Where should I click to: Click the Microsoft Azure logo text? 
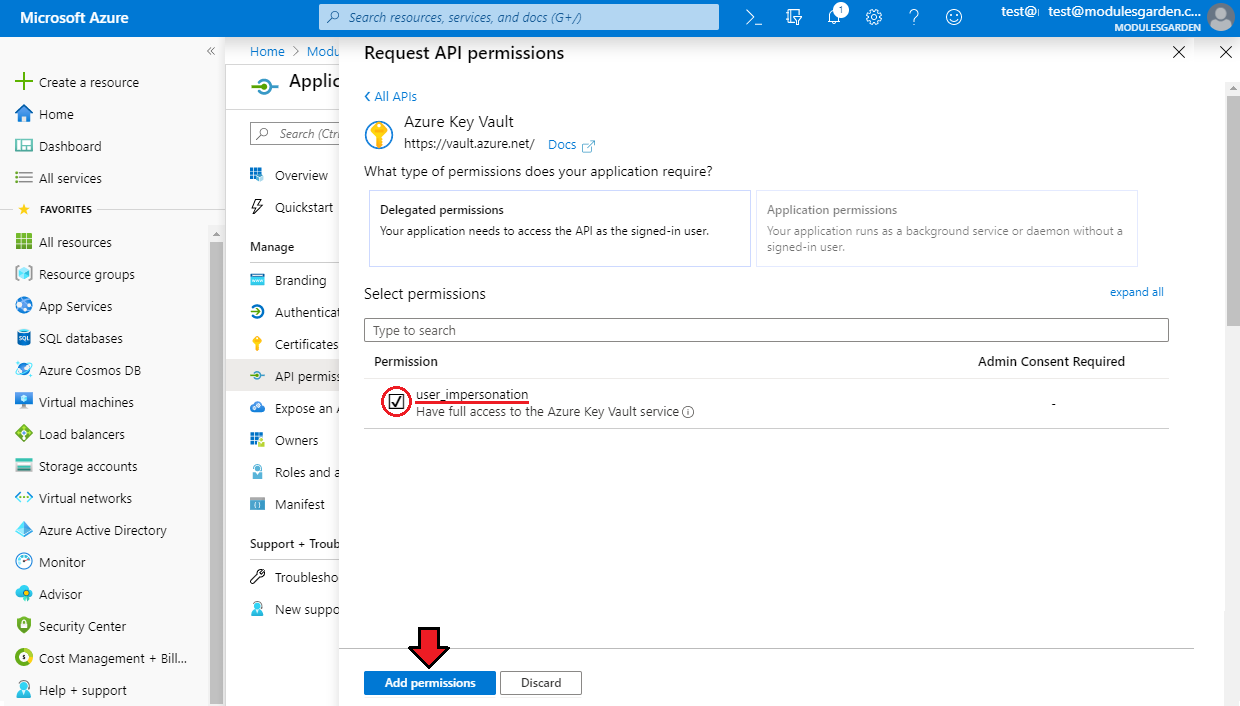74,17
